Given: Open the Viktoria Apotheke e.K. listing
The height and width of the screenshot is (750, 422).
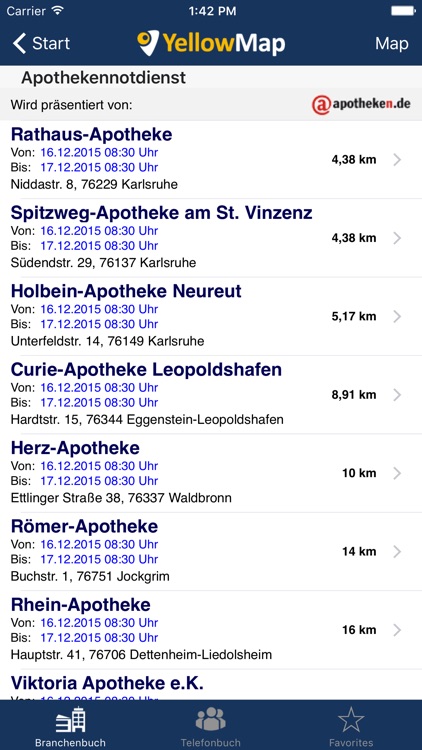Looking at the screenshot, I should [x=211, y=685].
